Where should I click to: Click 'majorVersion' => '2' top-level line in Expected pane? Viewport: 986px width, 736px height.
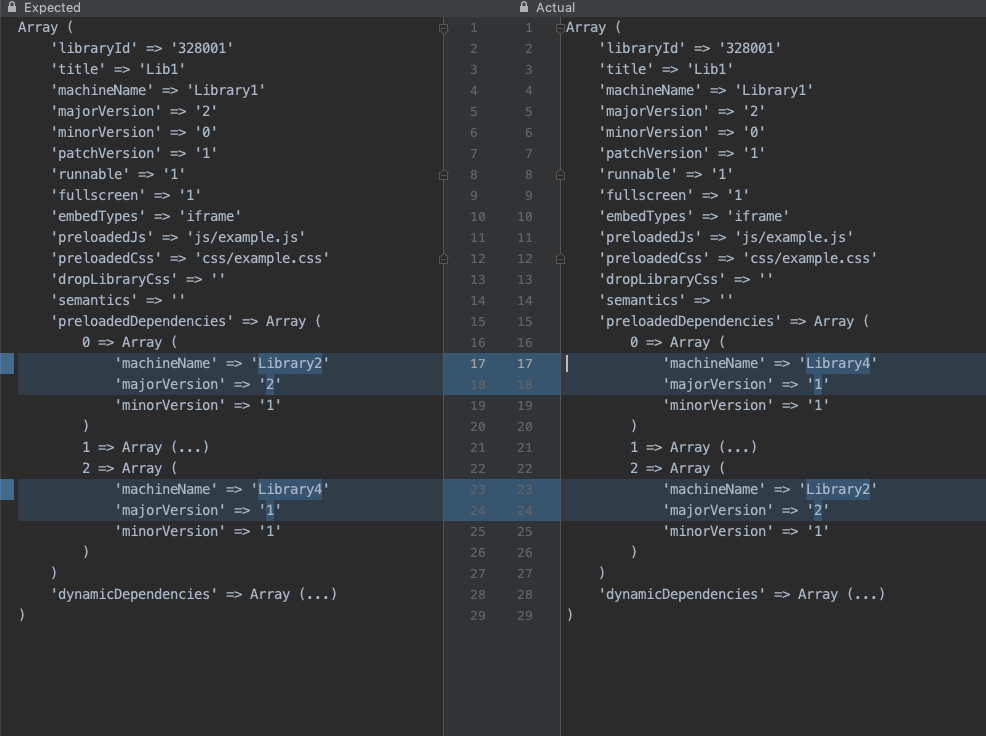pos(134,111)
